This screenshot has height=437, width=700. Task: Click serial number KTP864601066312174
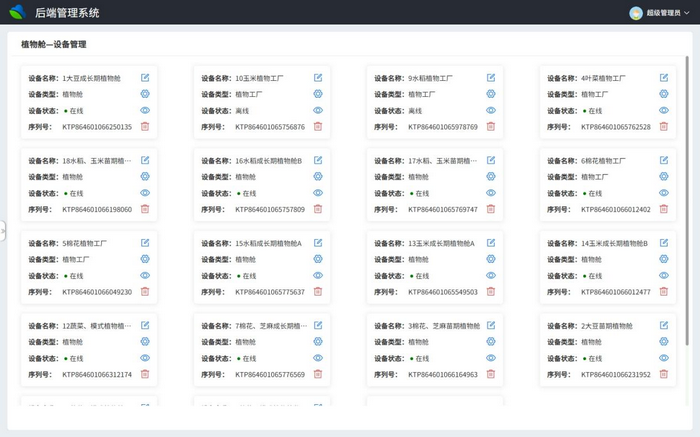click(x=97, y=375)
